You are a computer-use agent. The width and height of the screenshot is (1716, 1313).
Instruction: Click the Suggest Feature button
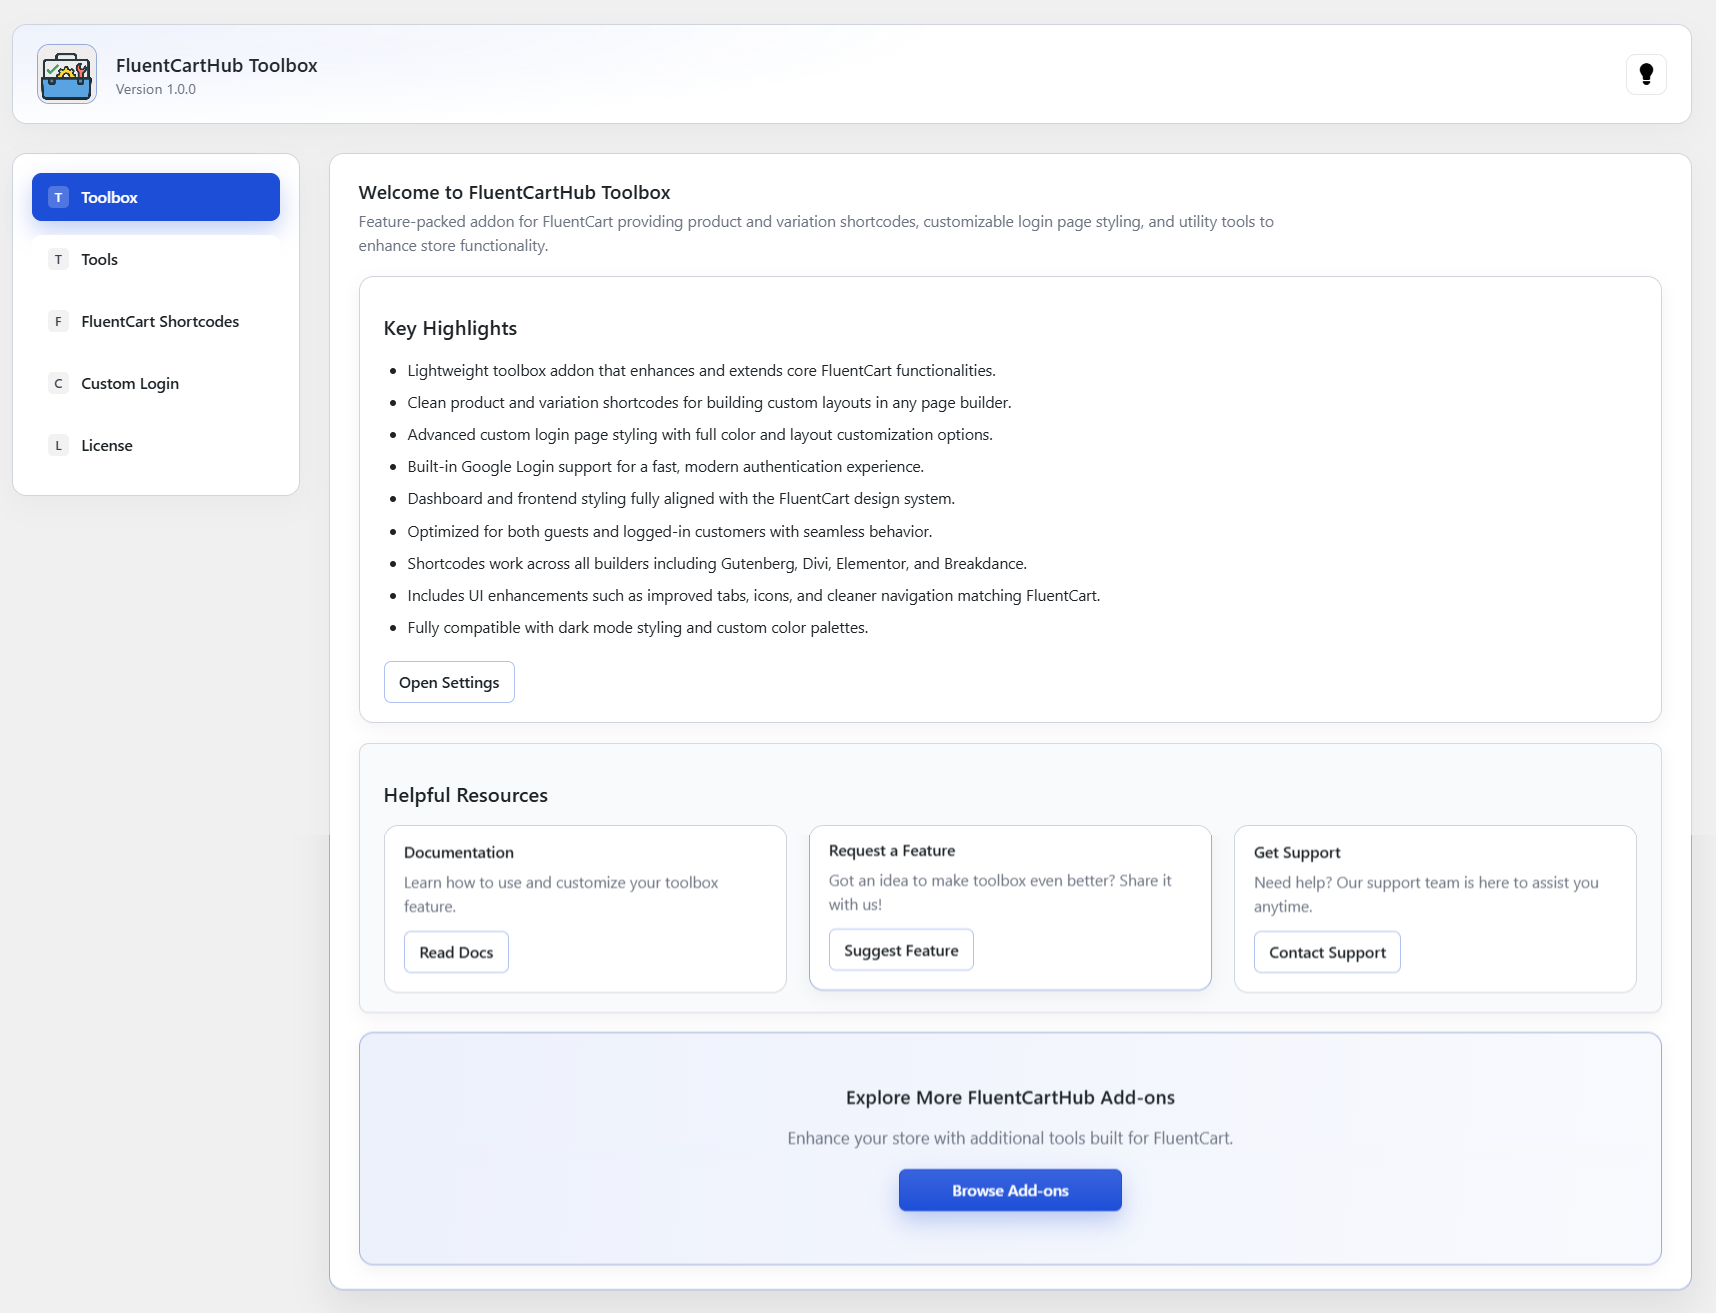[x=901, y=950]
